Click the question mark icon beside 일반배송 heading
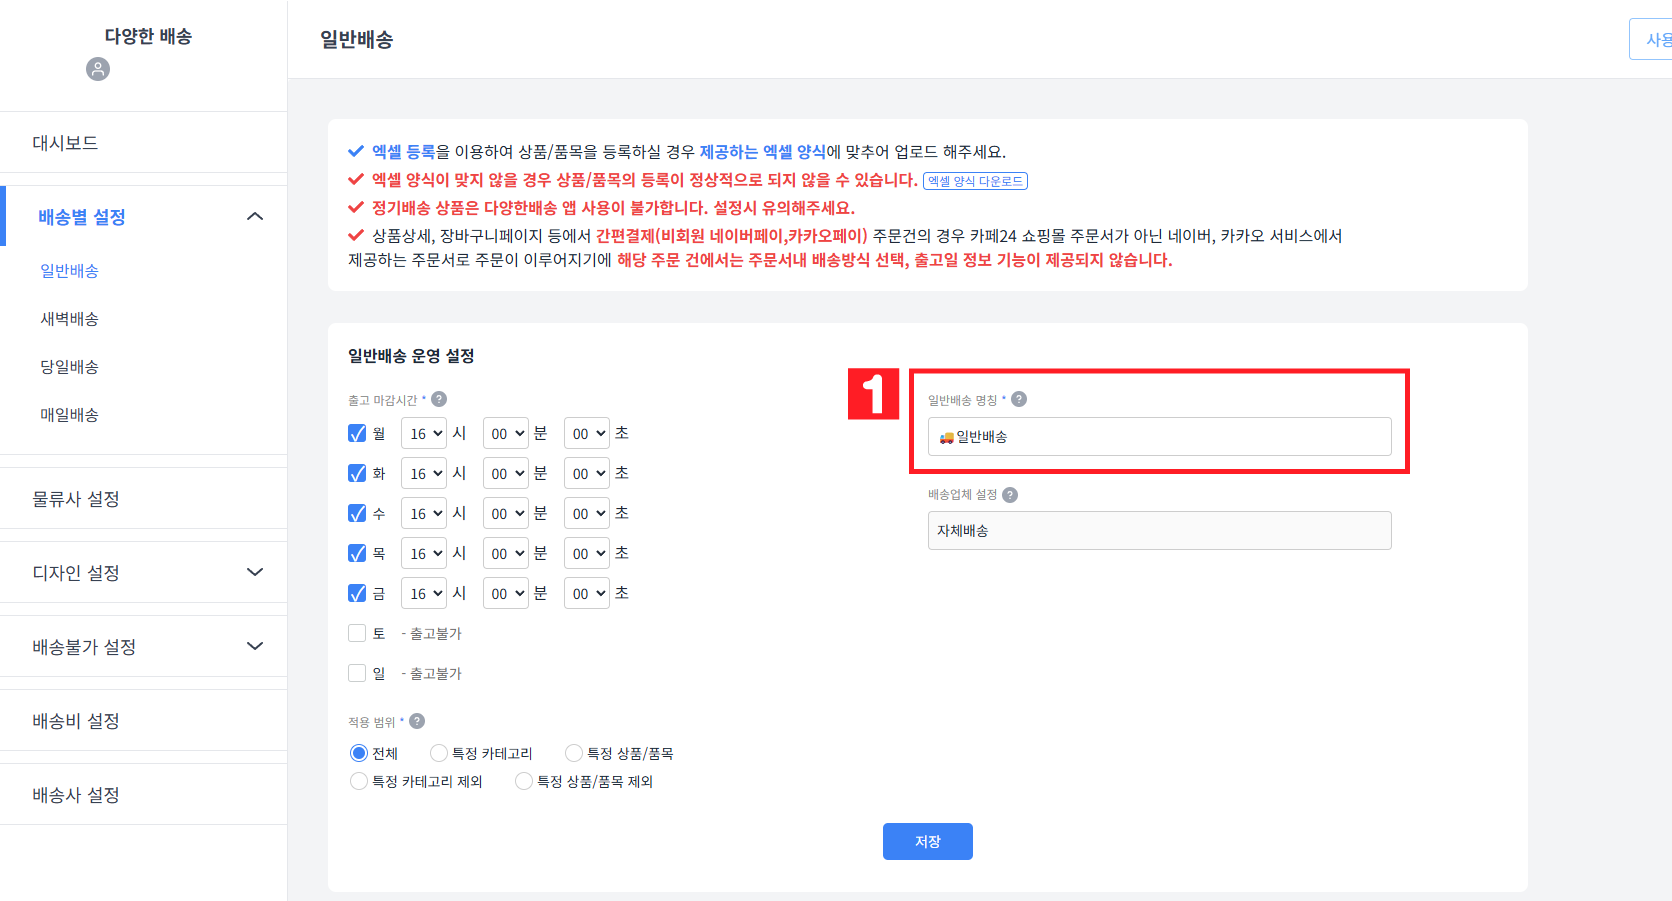 click(1019, 398)
